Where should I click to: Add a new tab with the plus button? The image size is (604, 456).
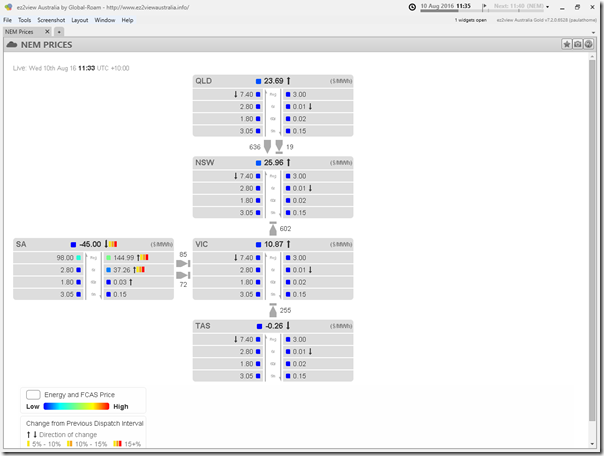59,32
